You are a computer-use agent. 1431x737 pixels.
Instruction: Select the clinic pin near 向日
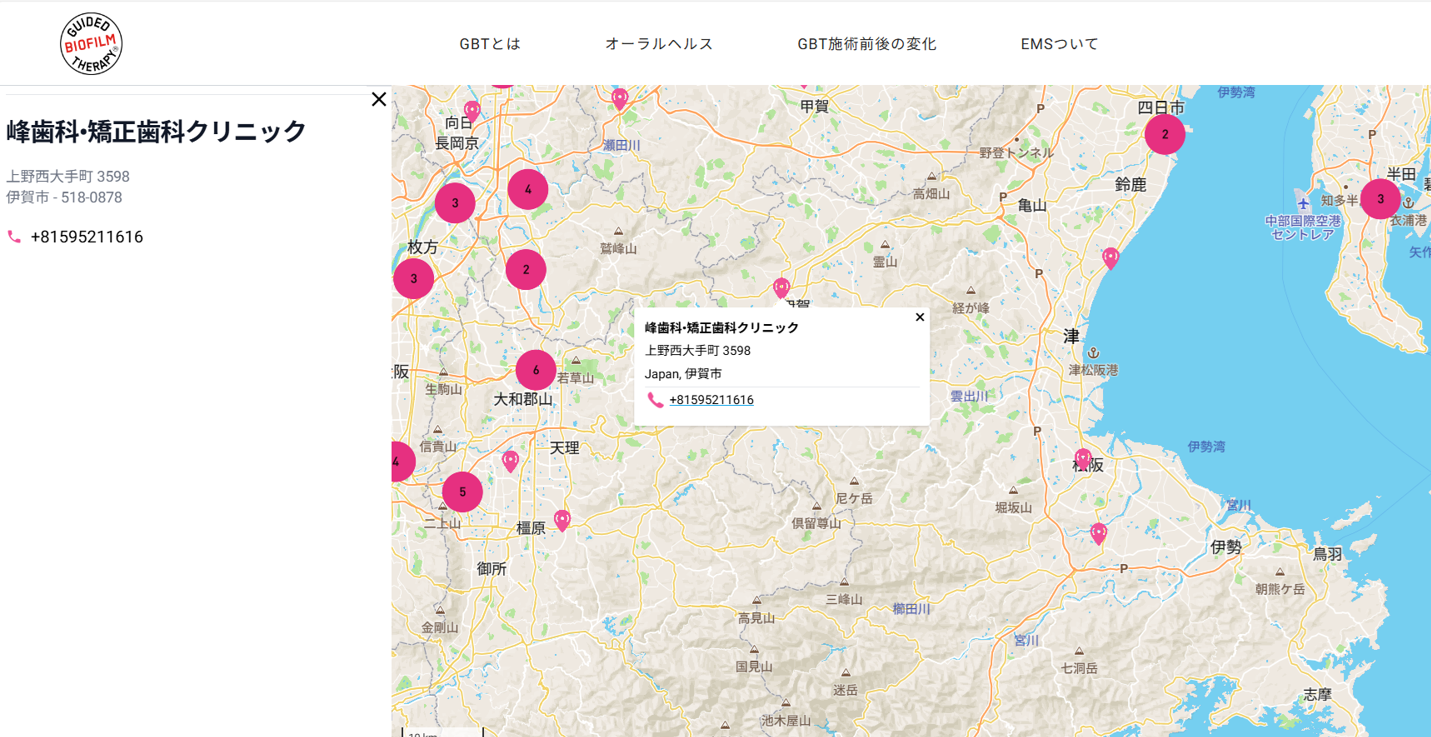pos(472,110)
